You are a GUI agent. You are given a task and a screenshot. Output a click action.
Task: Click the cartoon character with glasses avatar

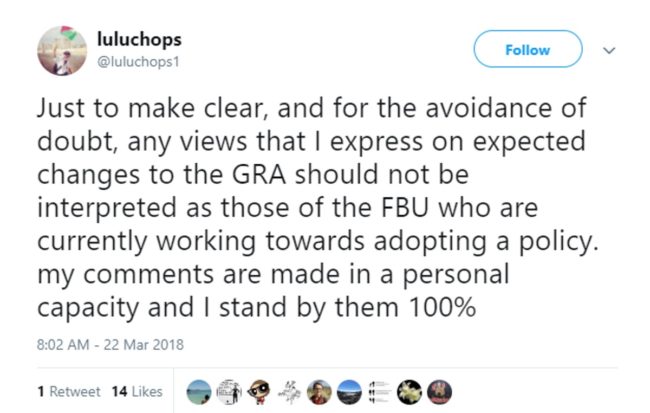click(258, 390)
